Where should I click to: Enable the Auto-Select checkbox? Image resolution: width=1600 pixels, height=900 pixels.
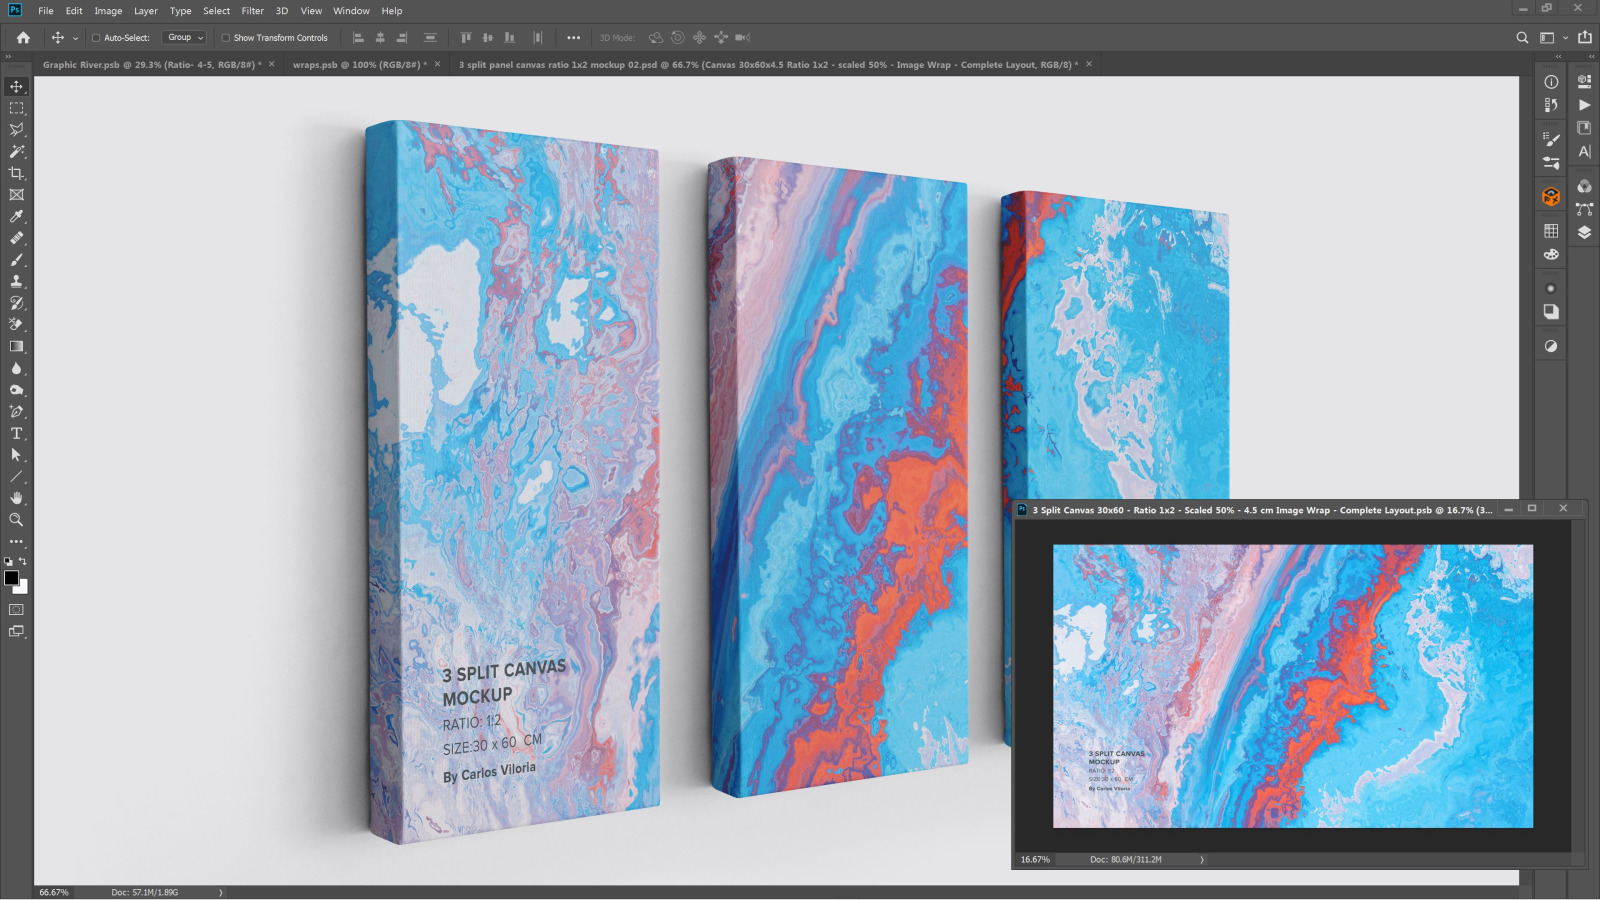pyautogui.click(x=96, y=38)
